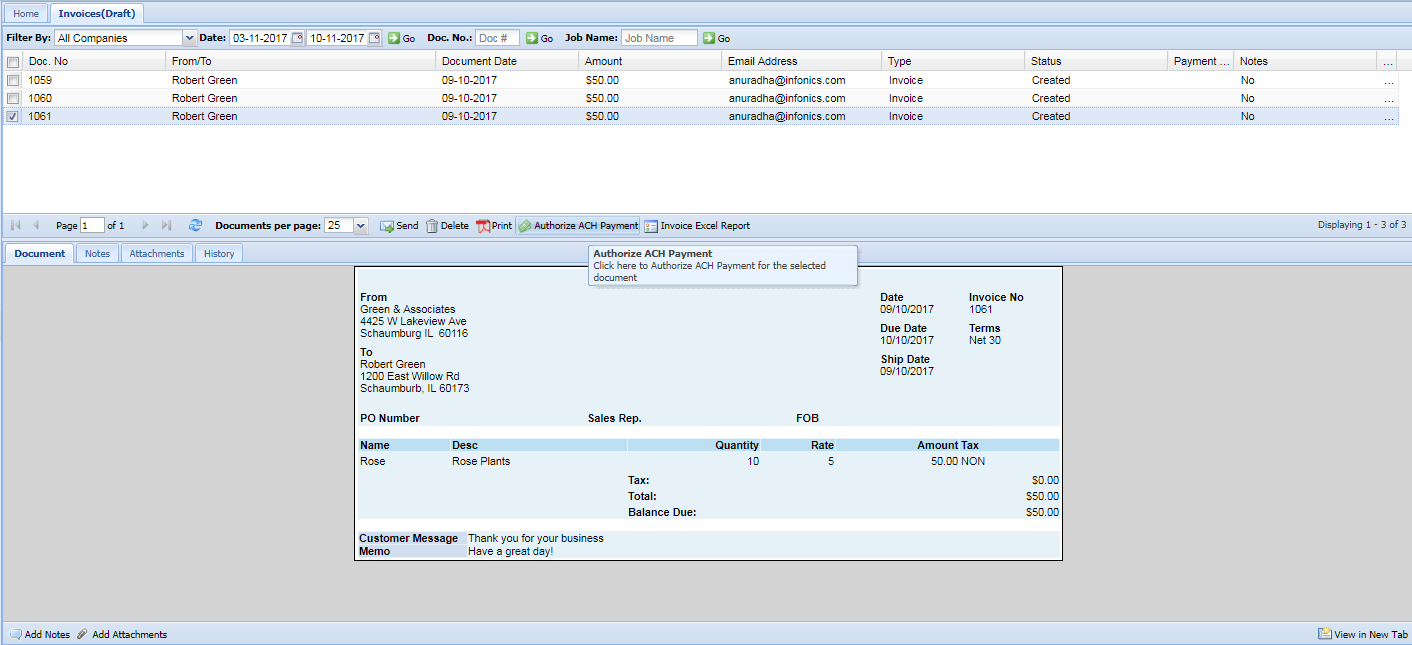The width and height of the screenshot is (1412, 645).
Task: Click Go next to Job Name
Action: [716, 38]
